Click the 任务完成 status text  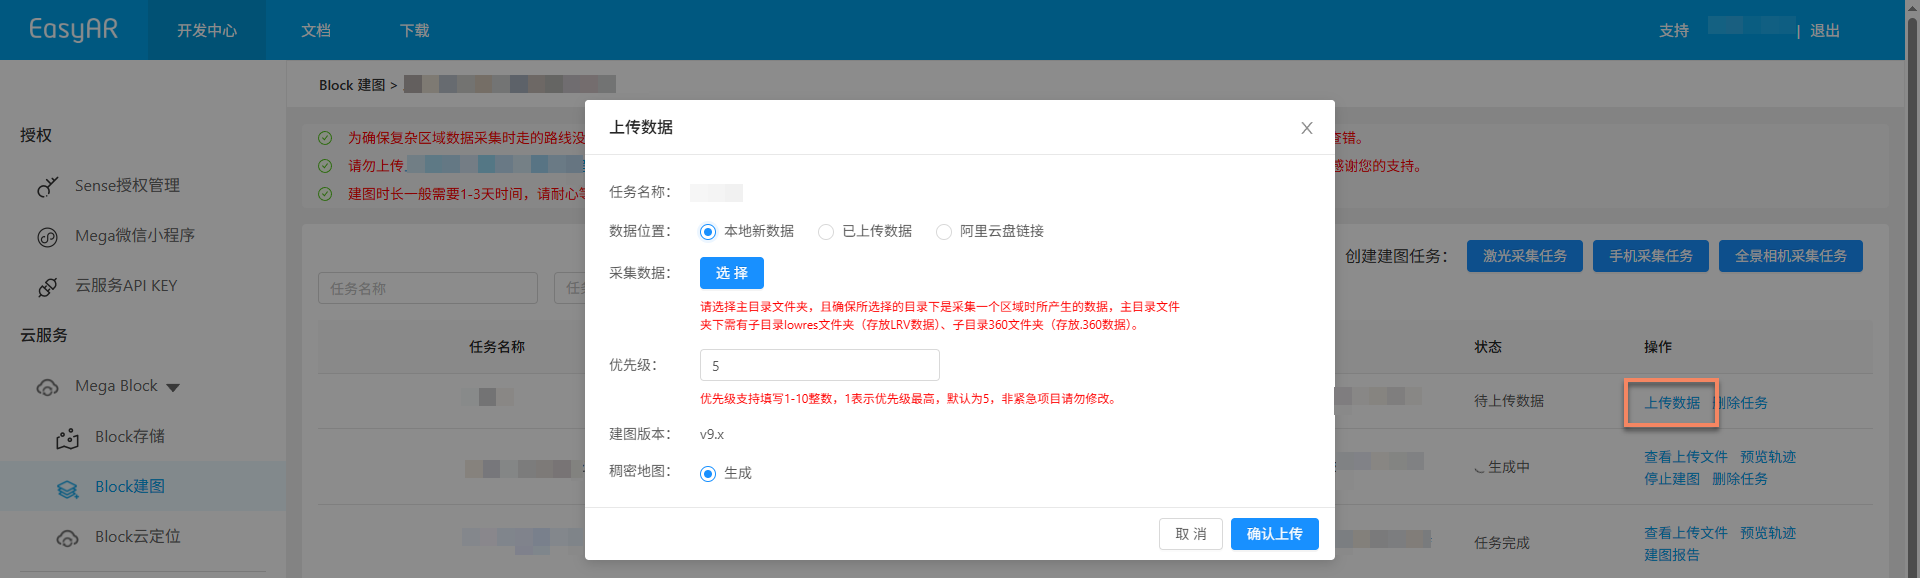tap(1502, 543)
